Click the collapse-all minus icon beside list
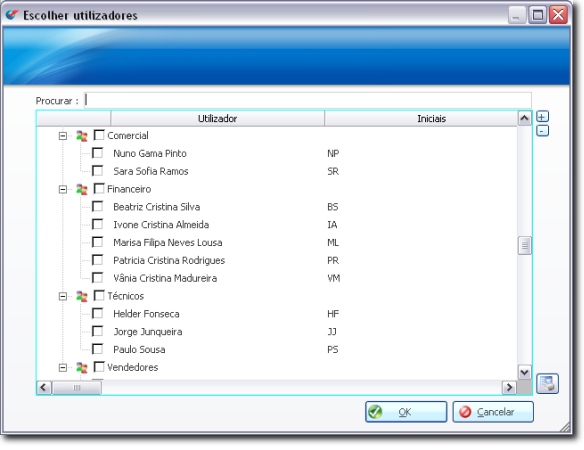Screen dimensions: 584x450 542,131
